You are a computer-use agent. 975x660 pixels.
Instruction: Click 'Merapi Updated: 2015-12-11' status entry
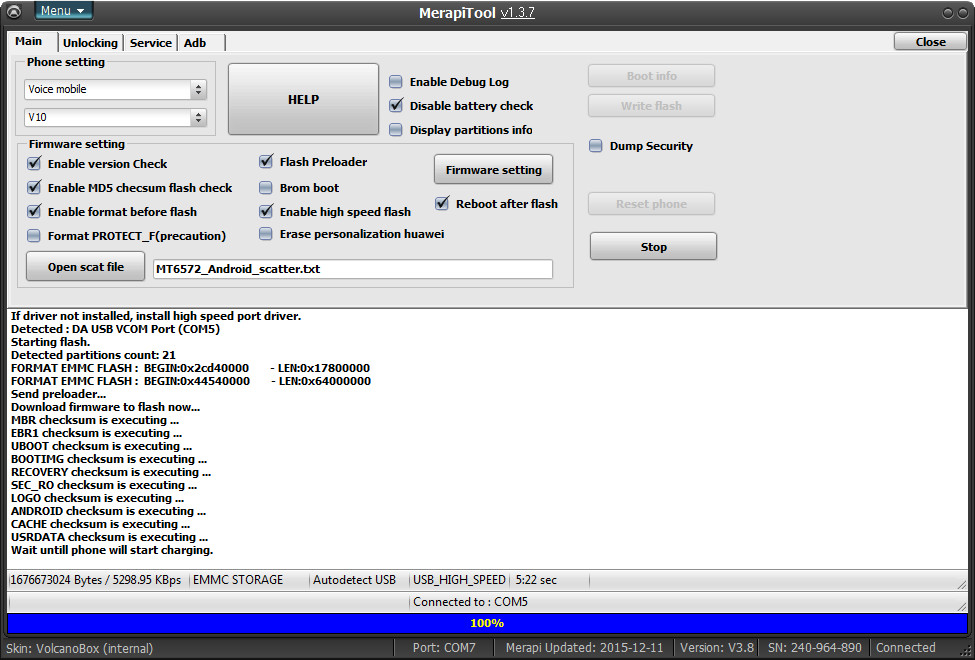[584, 648]
